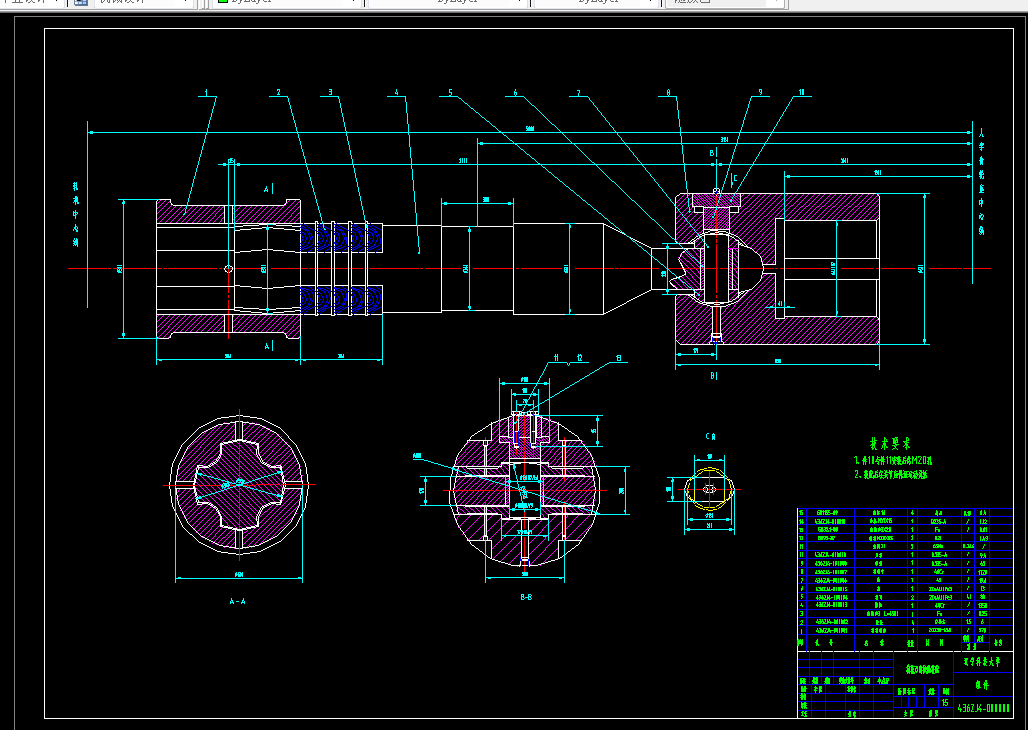Select technical requirement line 1 text
The image size is (1028, 730).
point(893,461)
